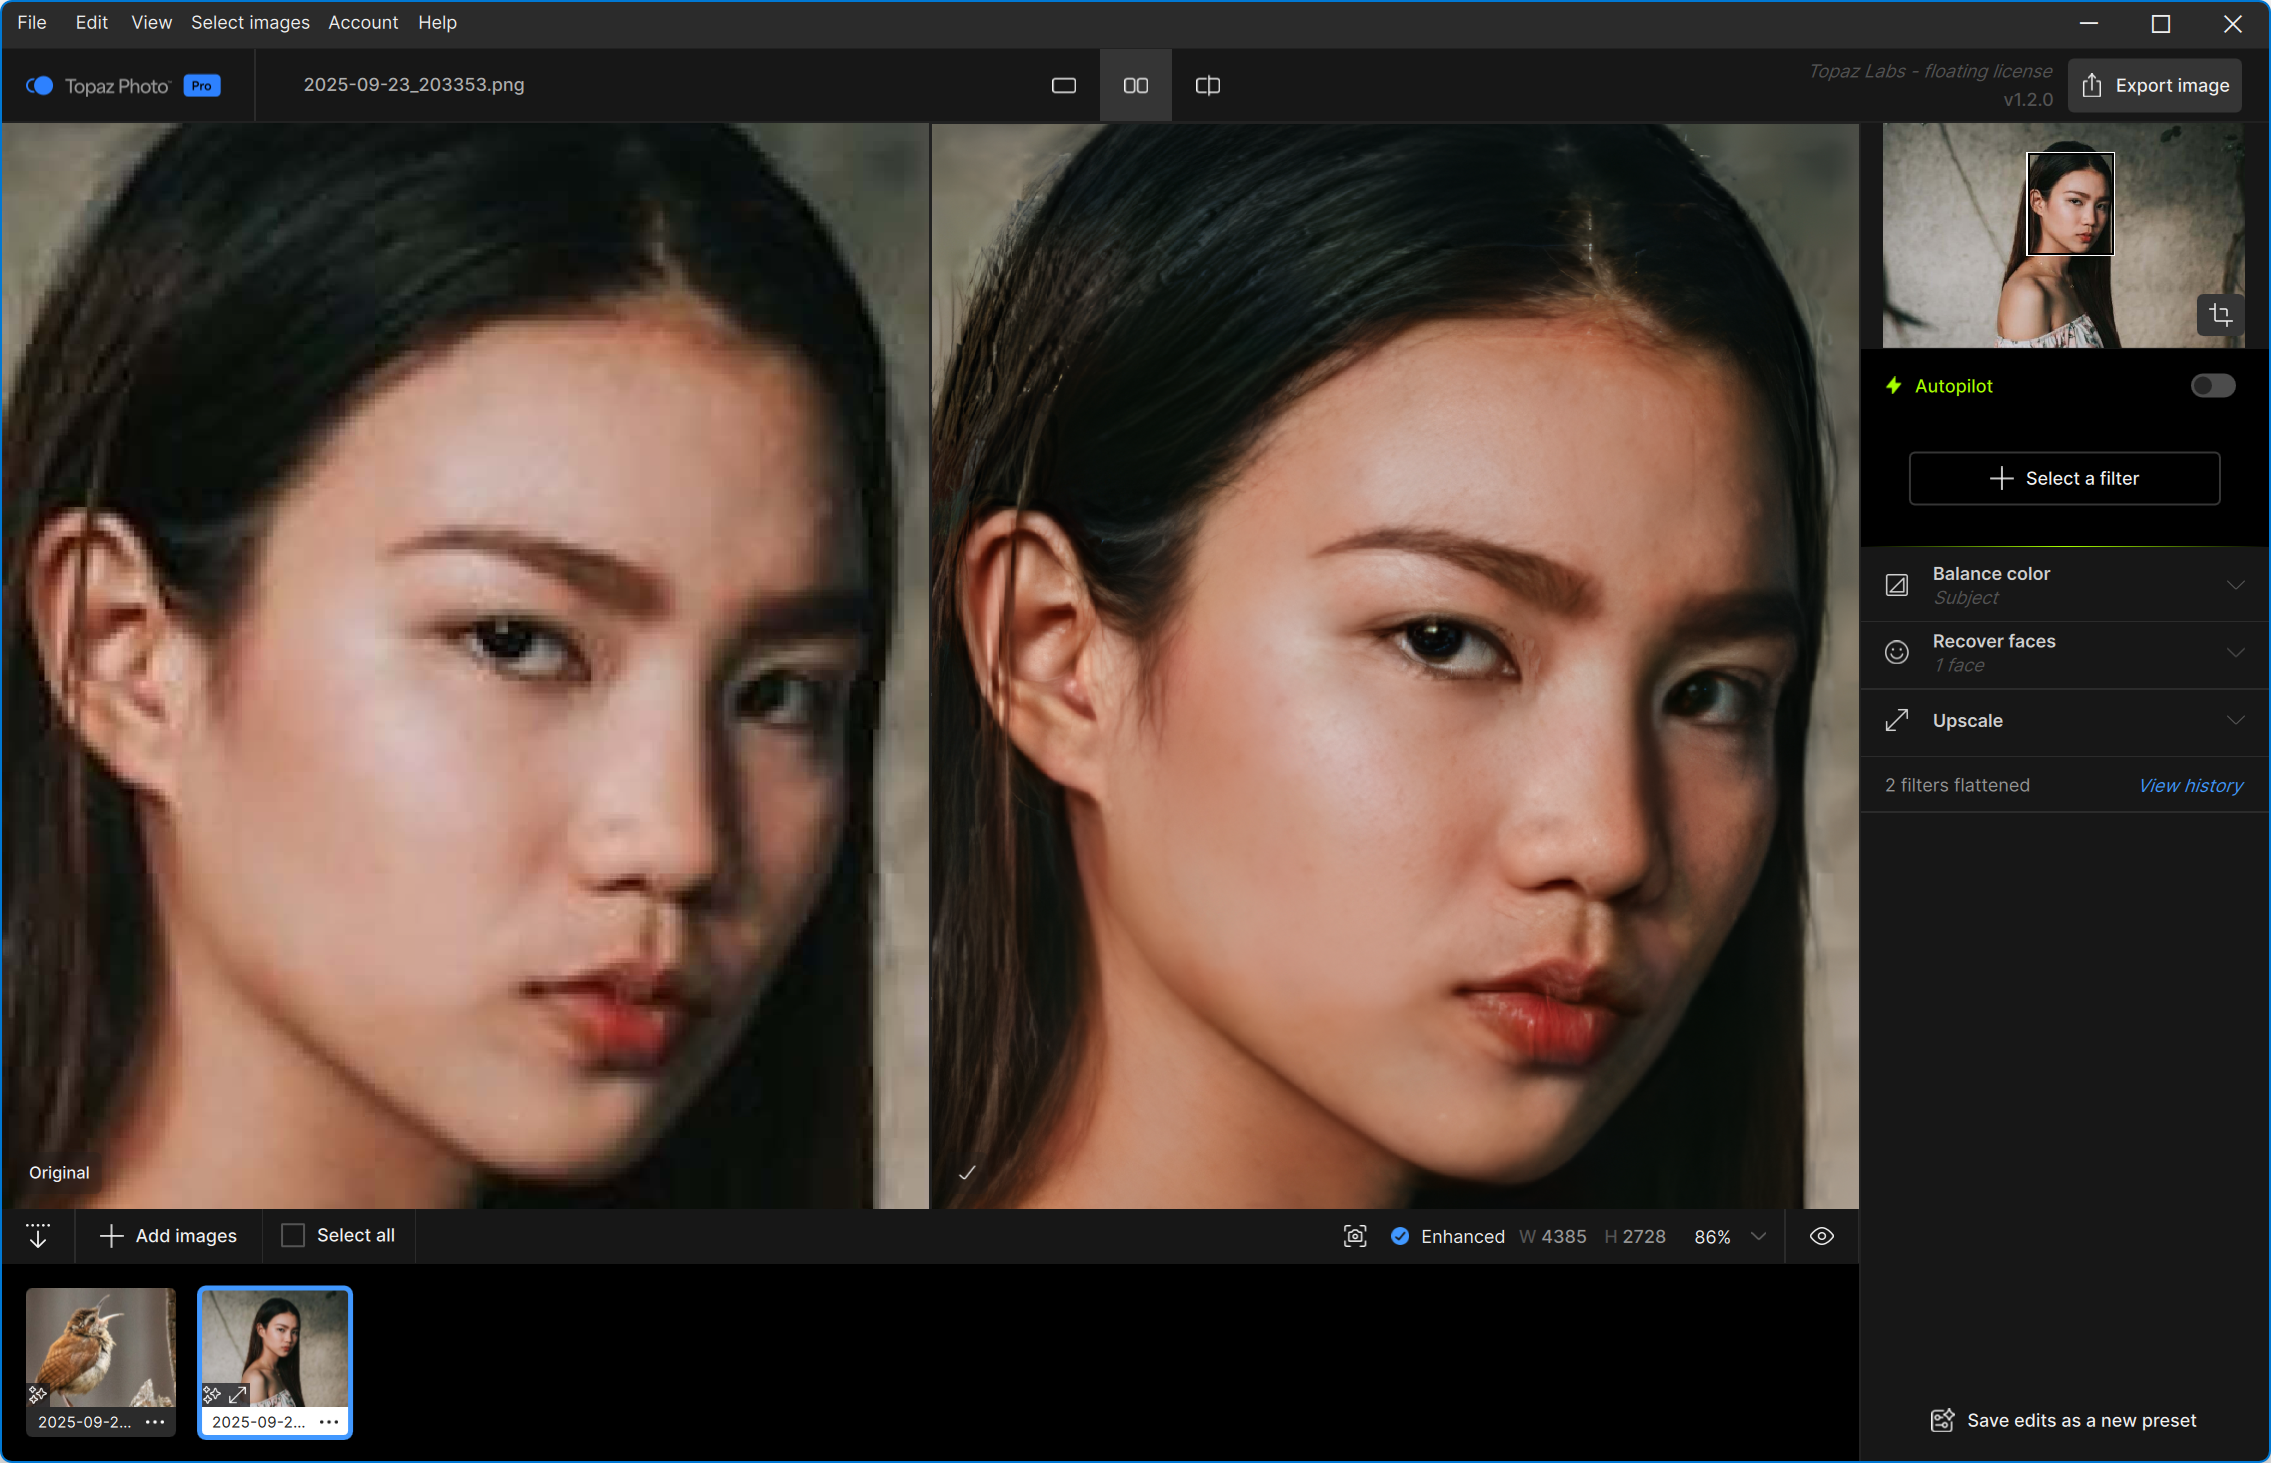
Task: Open the Account menu
Action: pos(362,22)
